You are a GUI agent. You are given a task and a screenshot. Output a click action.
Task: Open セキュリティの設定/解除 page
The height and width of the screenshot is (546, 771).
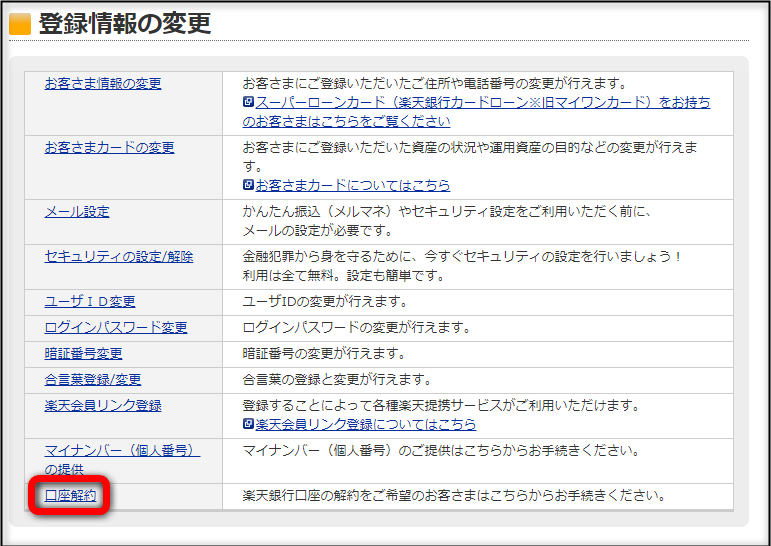[119, 257]
